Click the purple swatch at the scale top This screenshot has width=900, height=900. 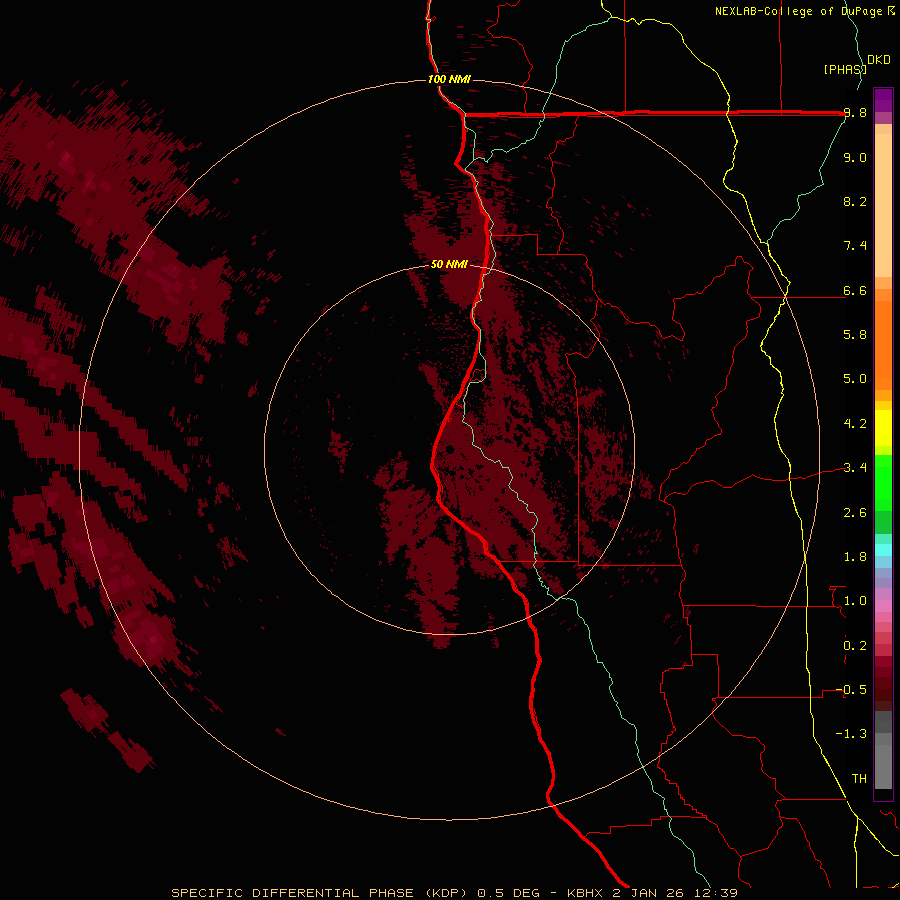coord(883,100)
